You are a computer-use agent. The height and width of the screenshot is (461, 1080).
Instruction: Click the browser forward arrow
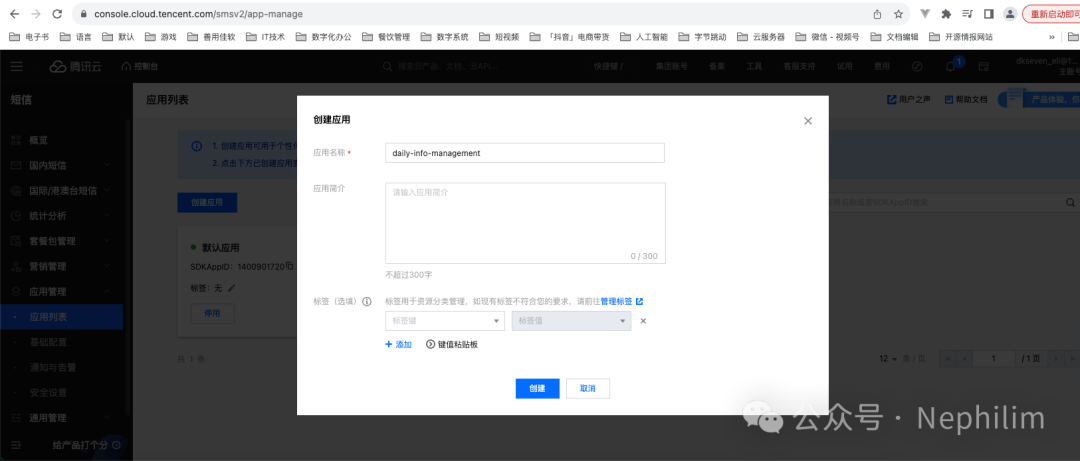click(36, 14)
